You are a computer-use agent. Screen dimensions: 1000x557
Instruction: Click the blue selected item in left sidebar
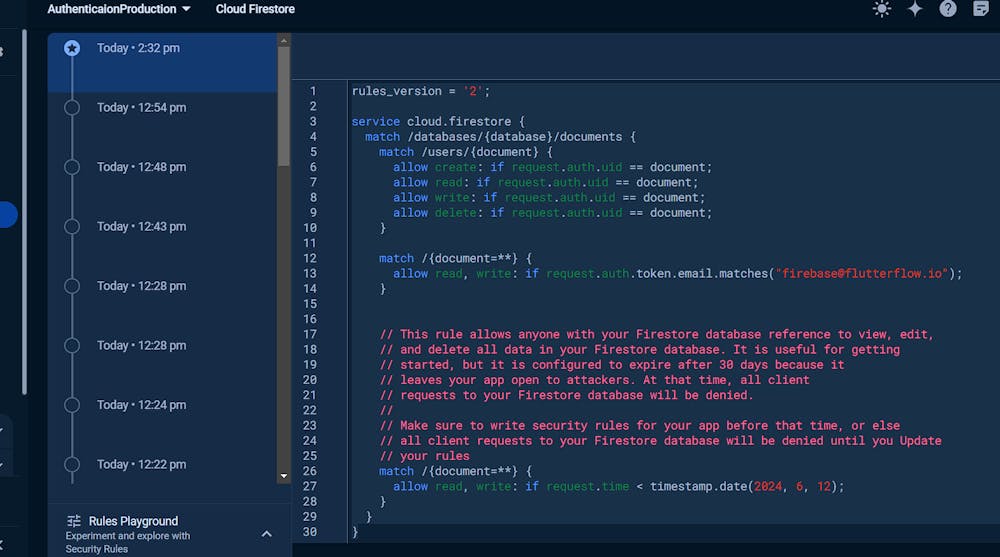(8, 214)
